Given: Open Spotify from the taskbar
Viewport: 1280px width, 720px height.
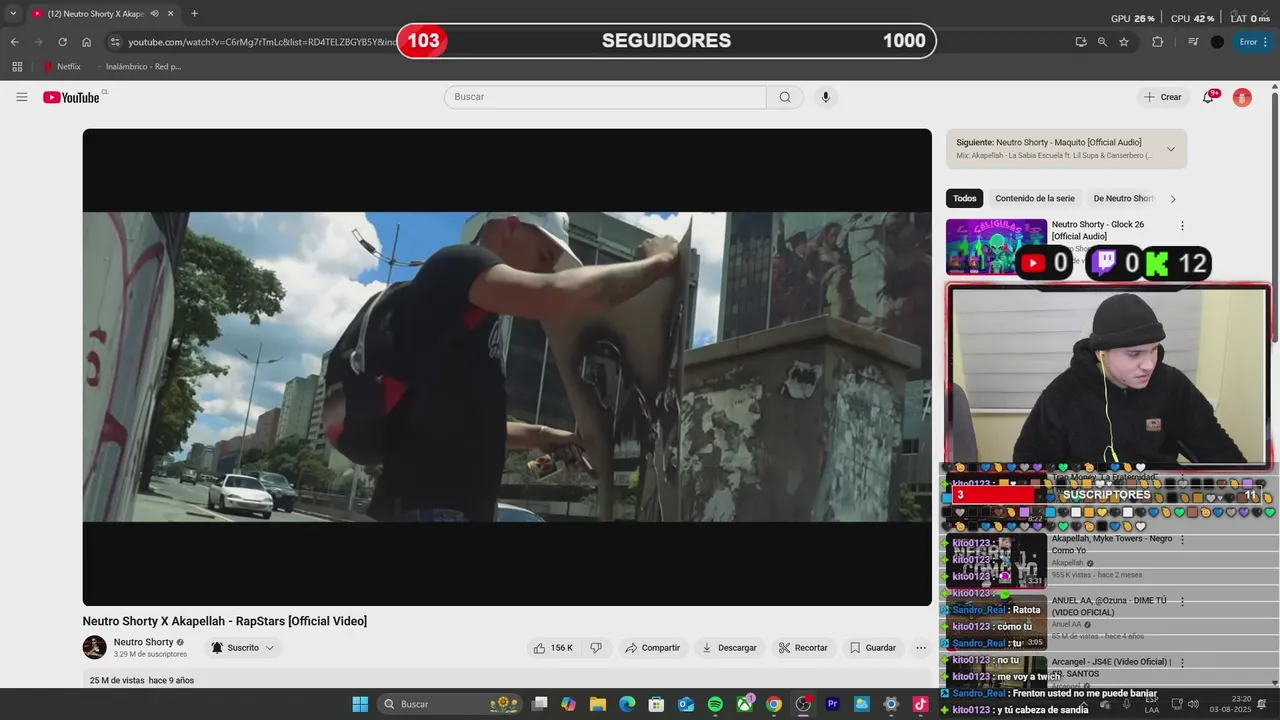Looking at the screenshot, I should click(715, 704).
